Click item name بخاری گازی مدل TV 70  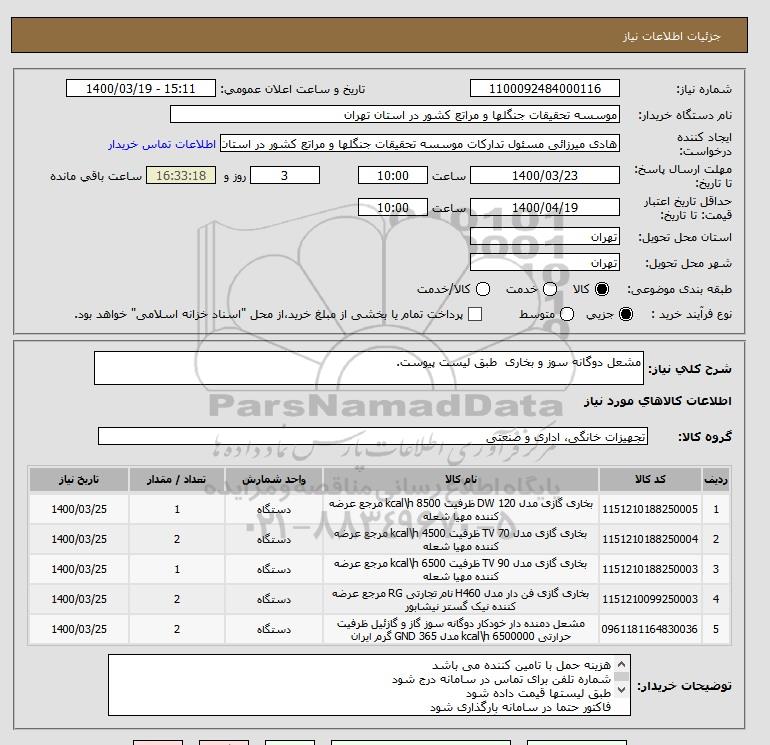pyautogui.click(x=461, y=540)
